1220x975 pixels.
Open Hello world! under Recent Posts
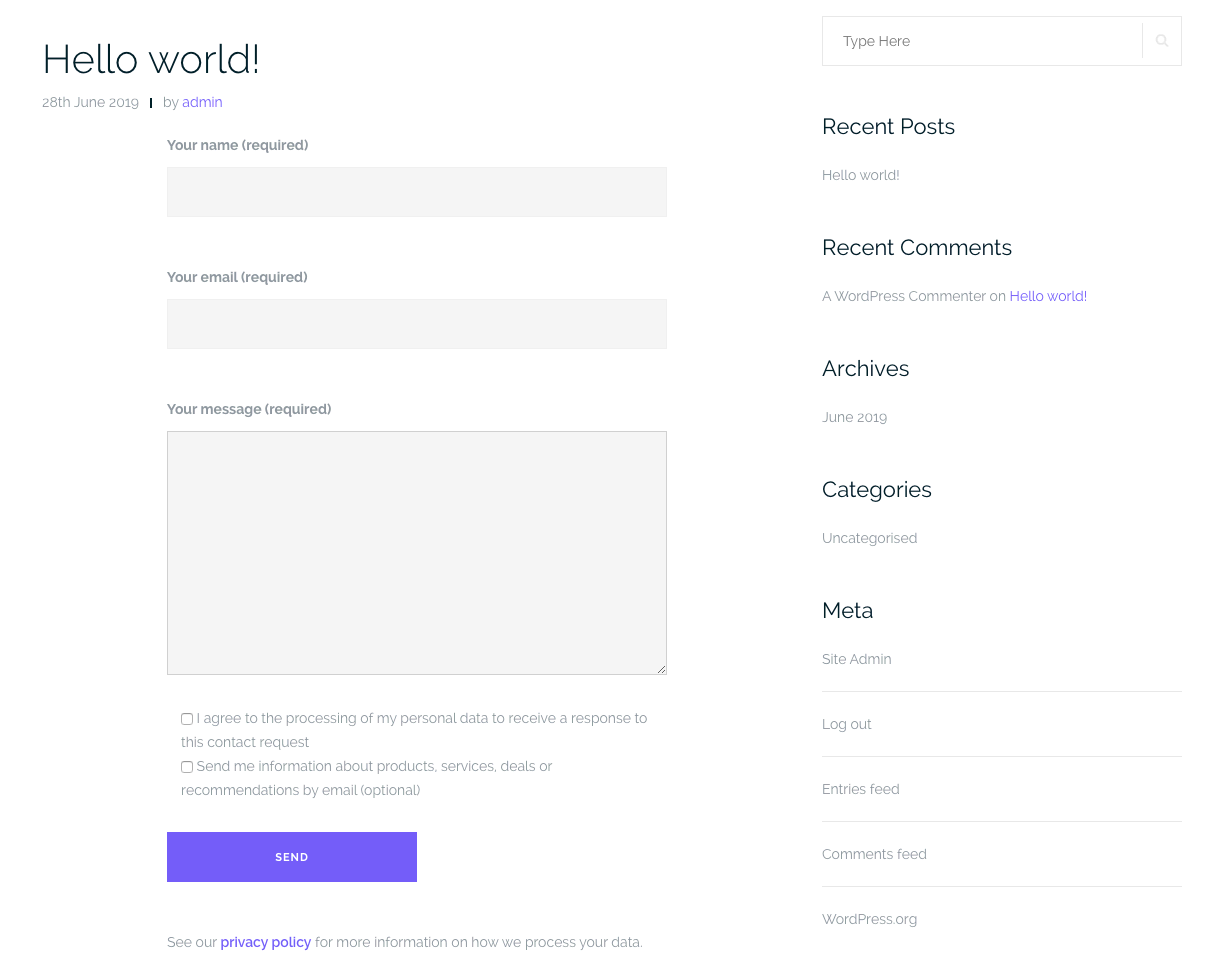click(860, 175)
